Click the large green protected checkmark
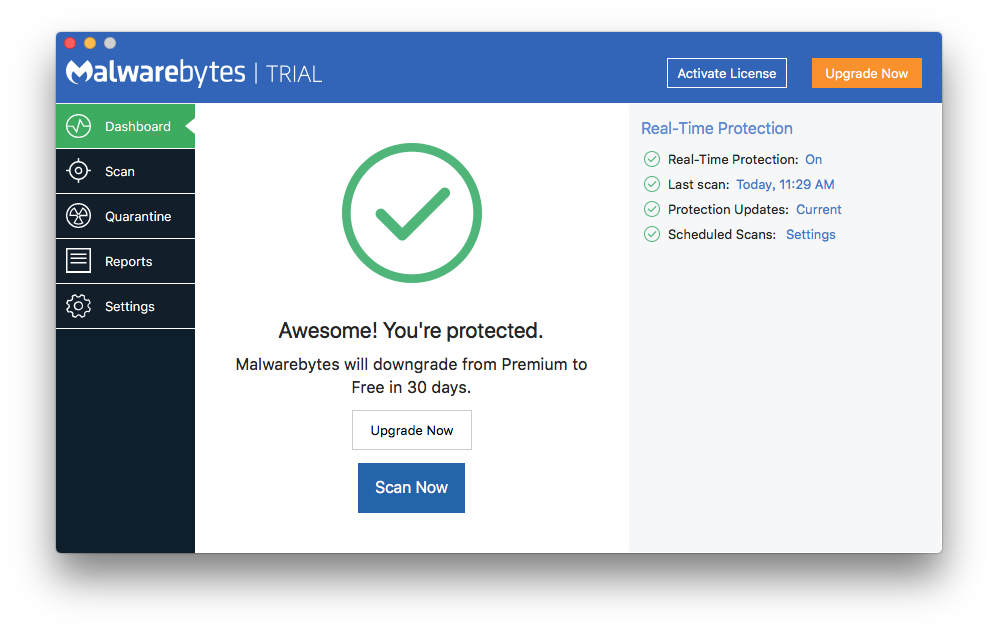998x633 pixels. 412,212
